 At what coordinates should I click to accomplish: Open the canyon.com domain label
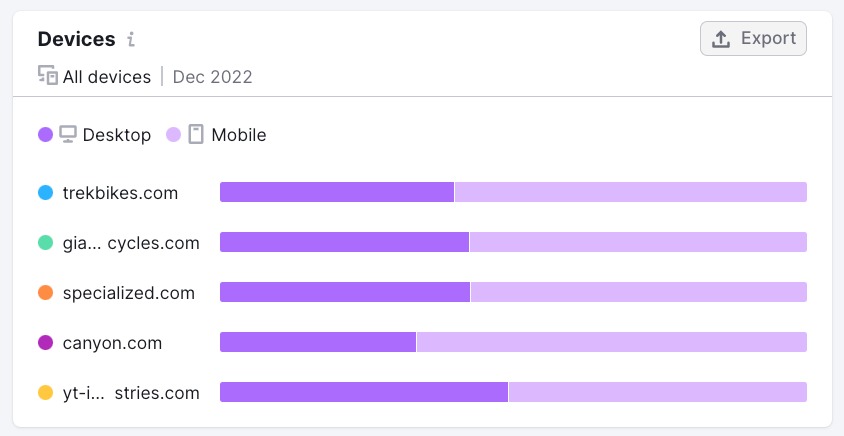point(112,343)
